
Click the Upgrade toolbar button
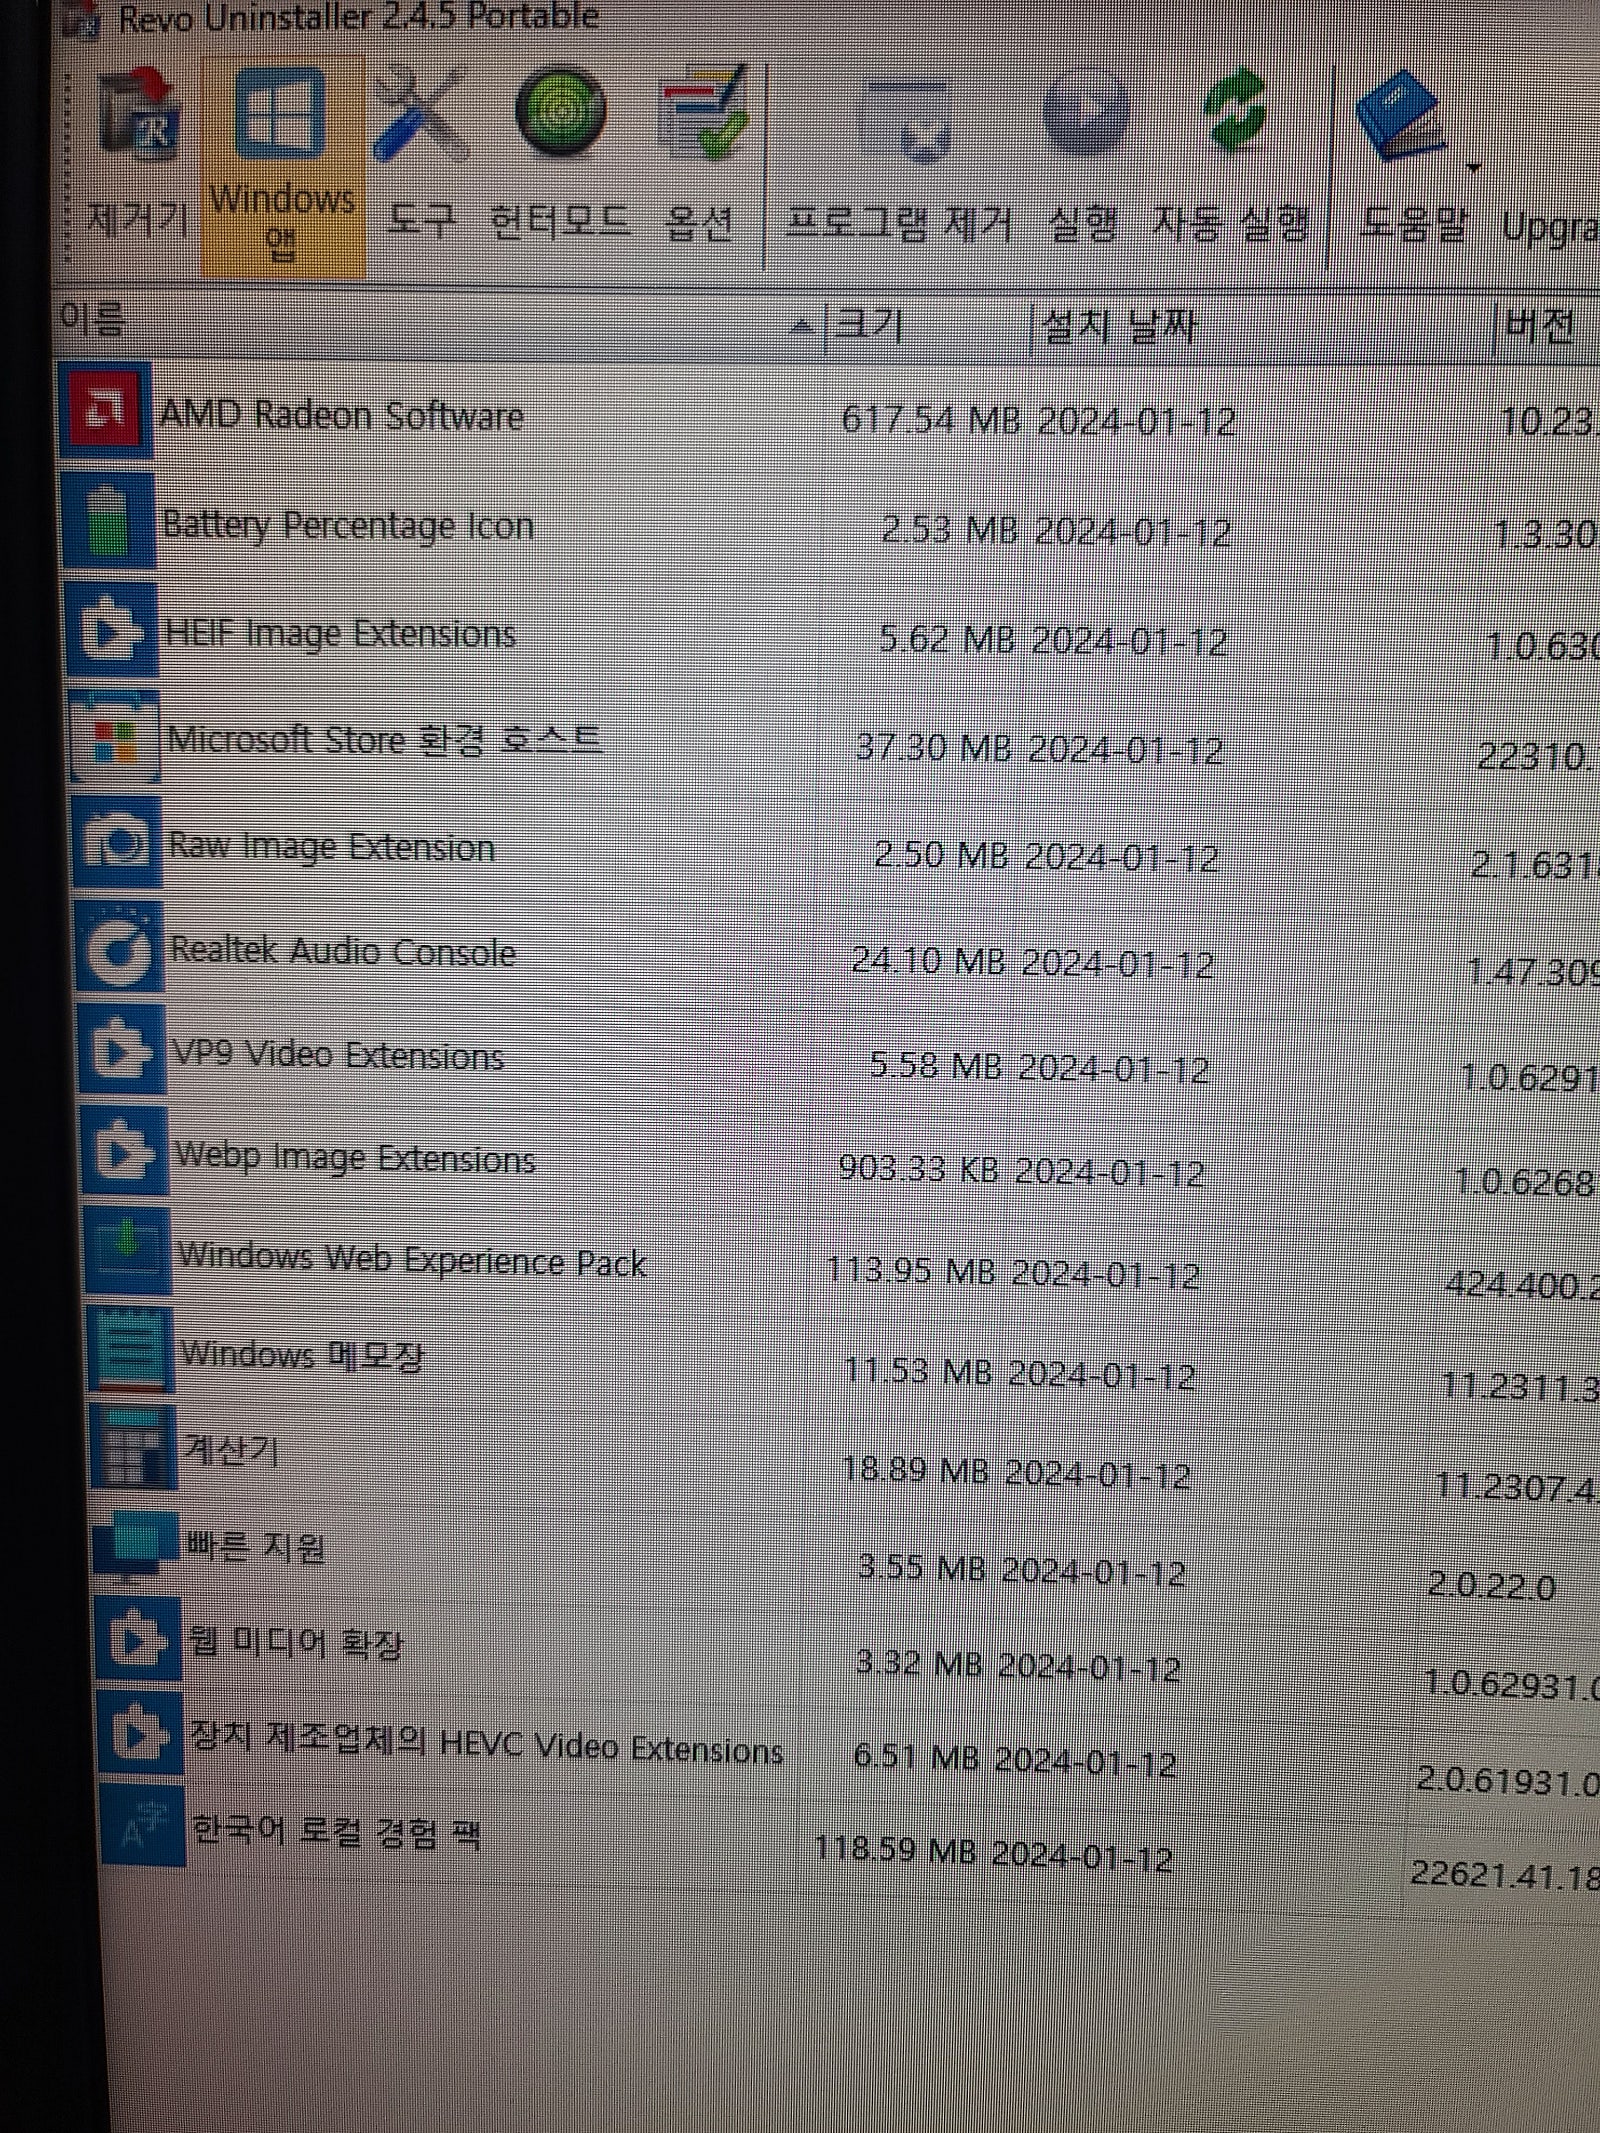pos(1550,228)
